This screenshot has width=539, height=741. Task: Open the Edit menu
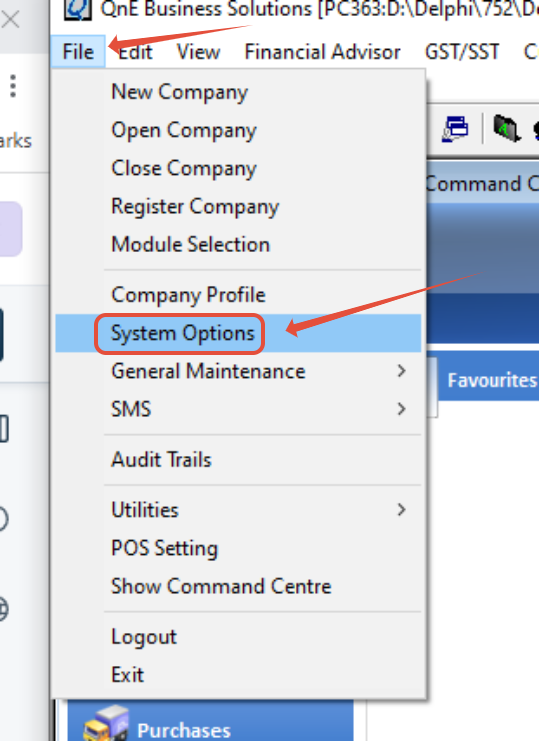click(x=135, y=52)
